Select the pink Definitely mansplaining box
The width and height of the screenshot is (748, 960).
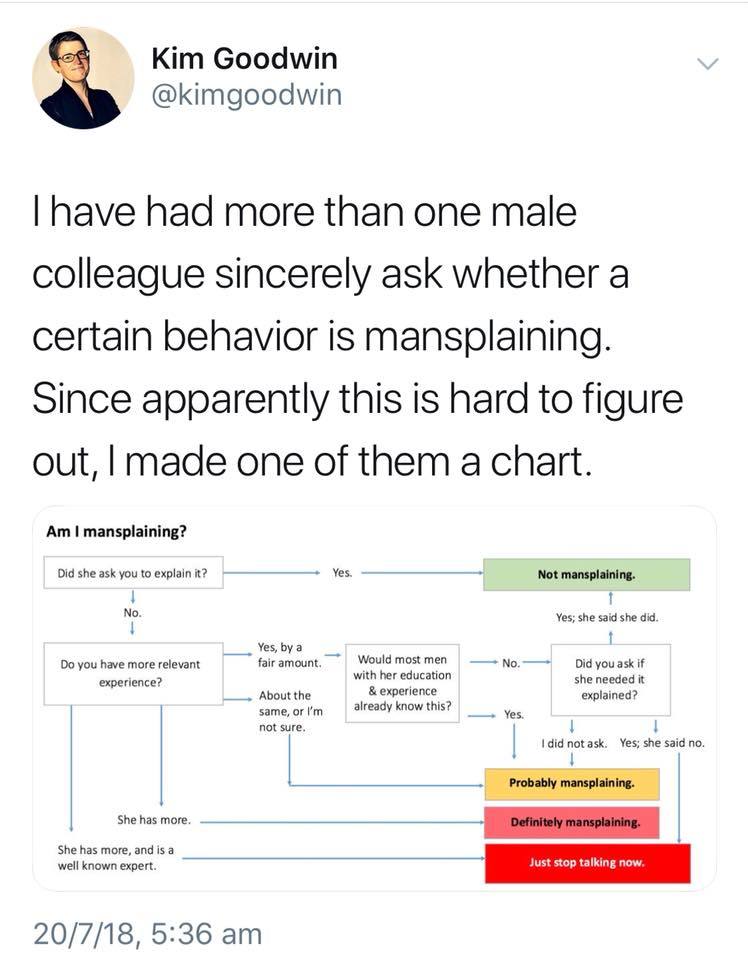pos(572,822)
